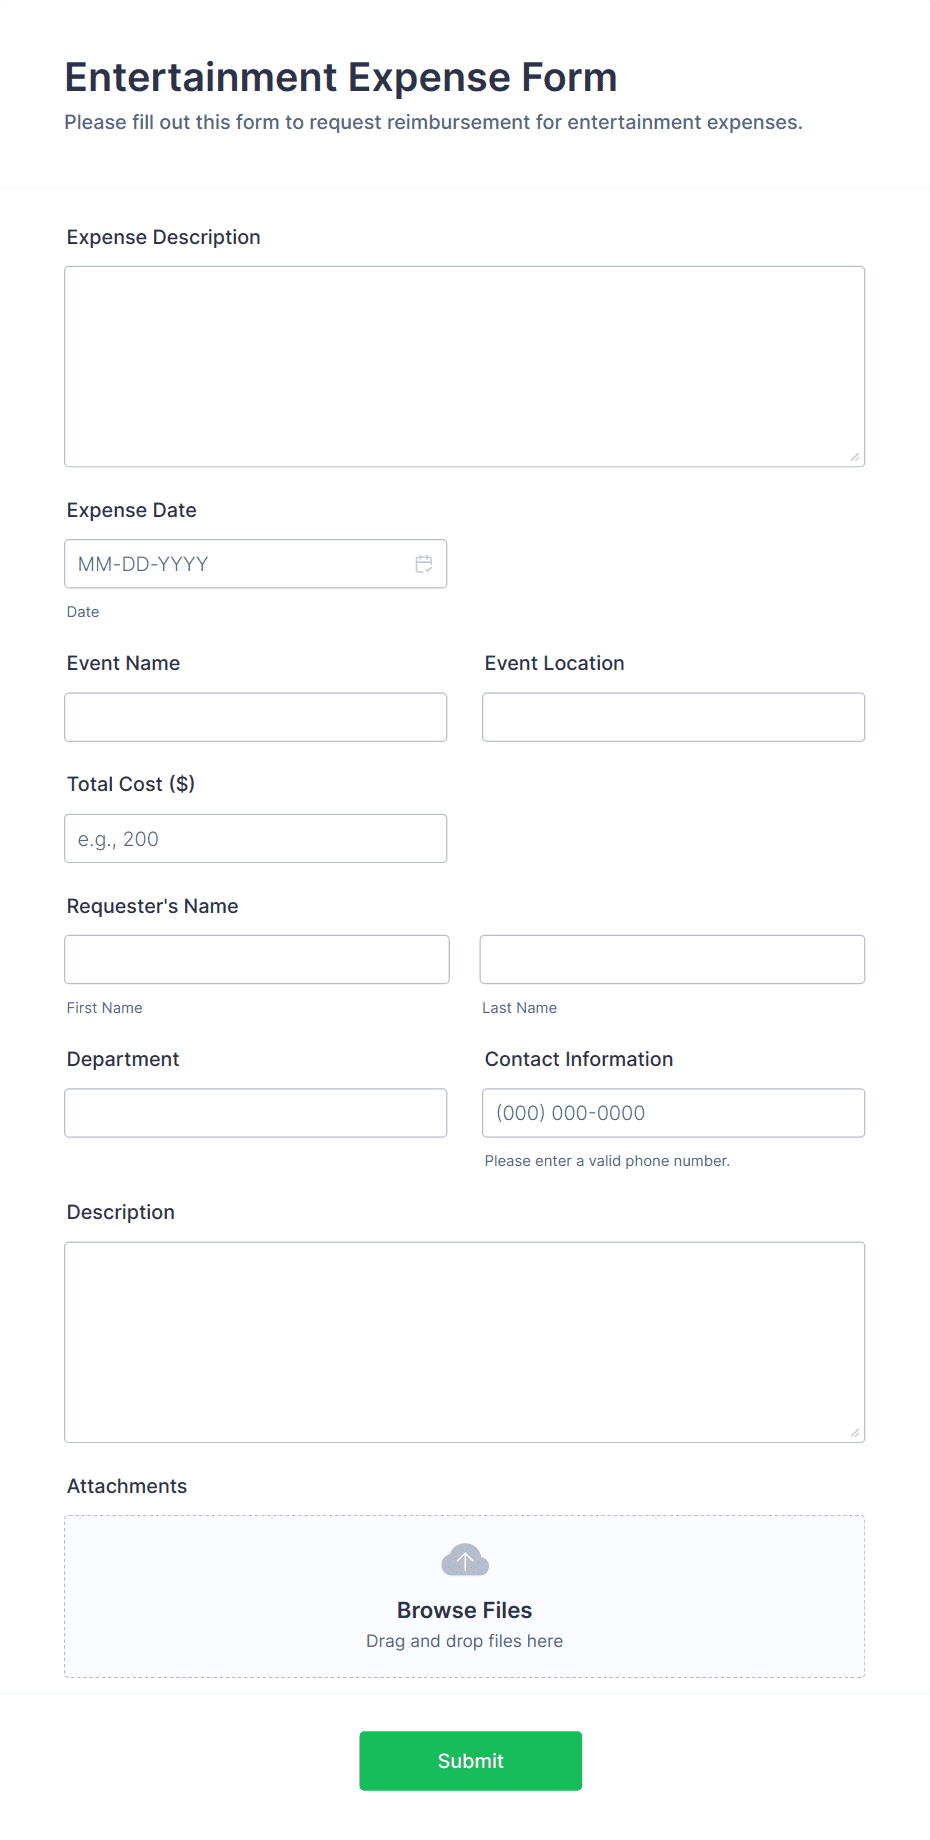Viewport: 930px width, 1840px height.
Task: Click Browse Files to upload an attachment
Action: (464, 1610)
